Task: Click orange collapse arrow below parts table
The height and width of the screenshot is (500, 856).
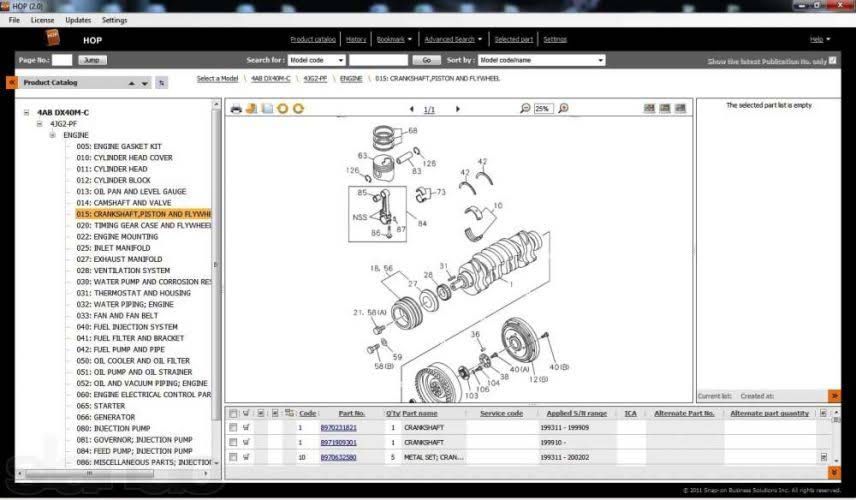Action: [834, 472]
